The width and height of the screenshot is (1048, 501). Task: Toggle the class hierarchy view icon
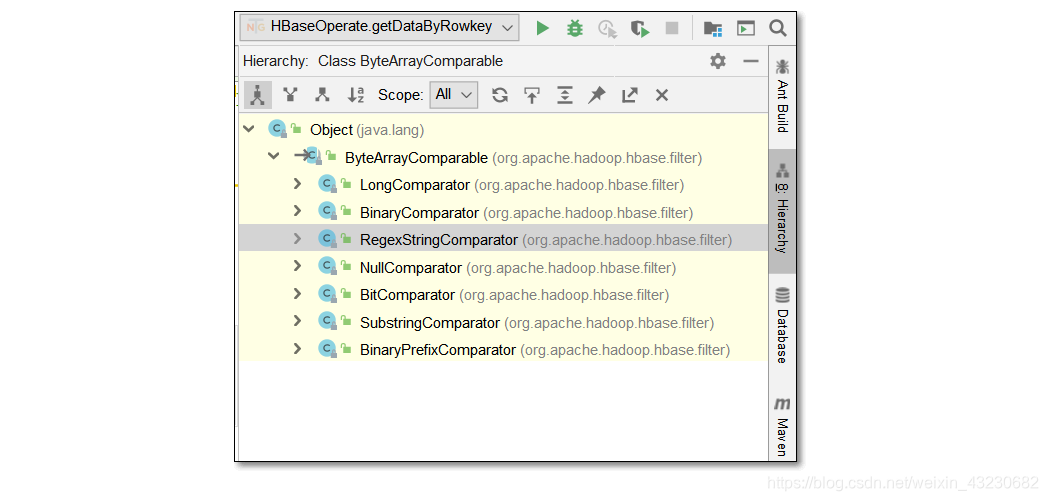point(258,95)
